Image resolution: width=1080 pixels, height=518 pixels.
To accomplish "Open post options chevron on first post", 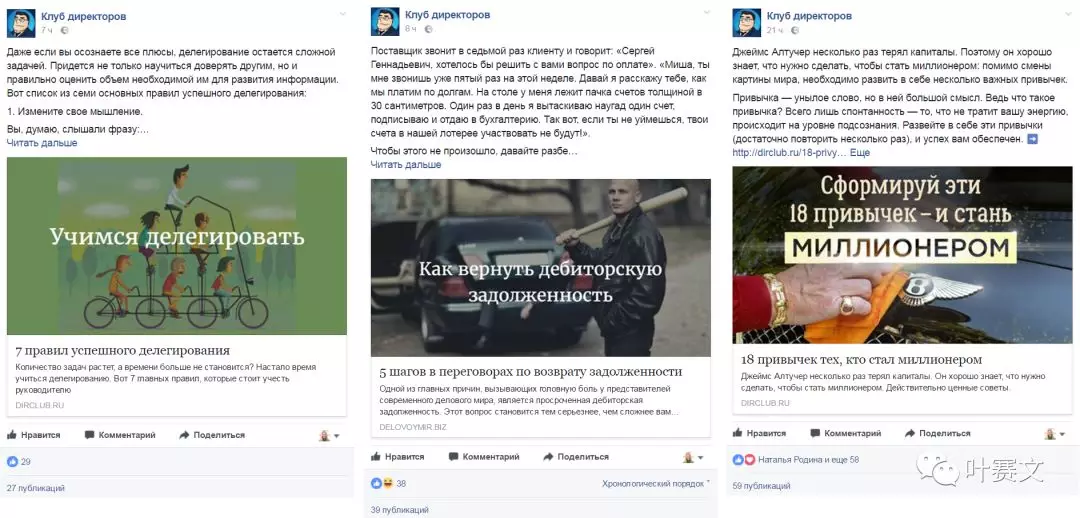I will click(342, 14).
